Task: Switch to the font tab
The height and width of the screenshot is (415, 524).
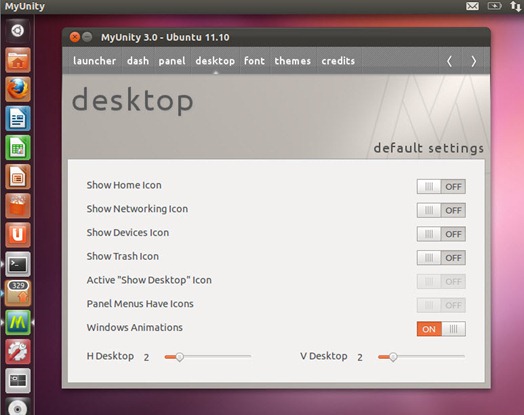Action: pos(254,61)
